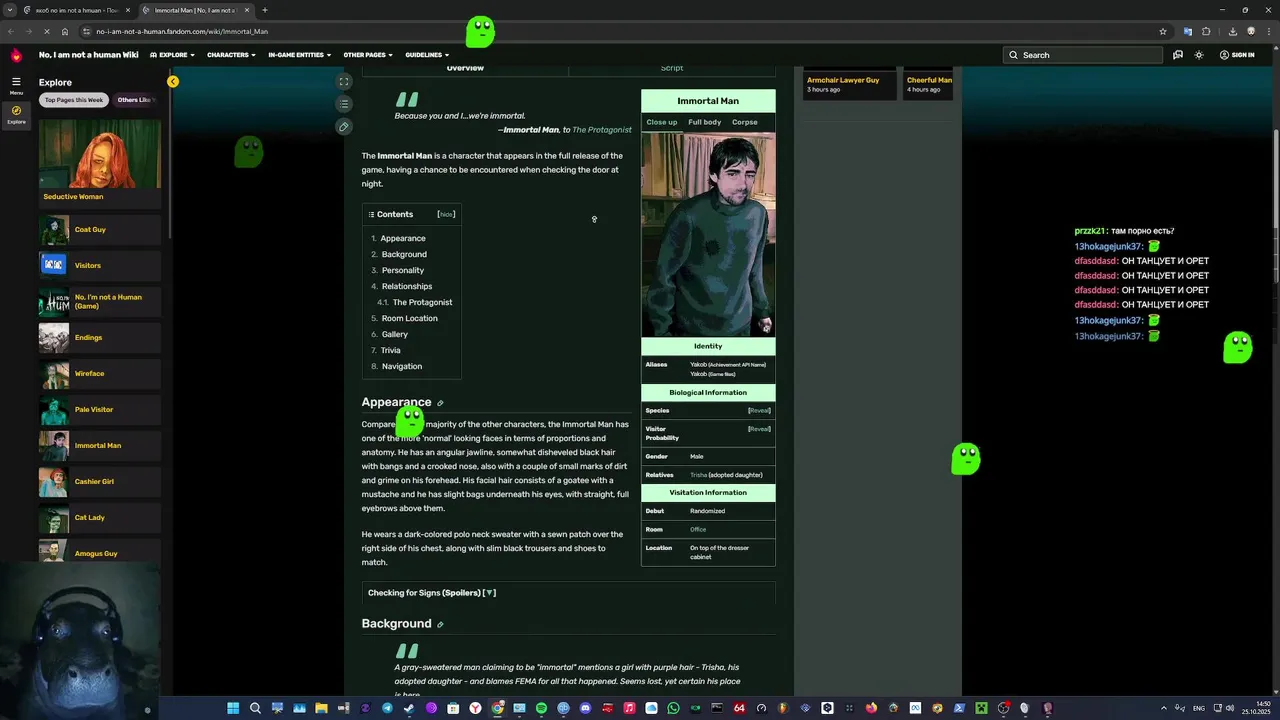Open WhatsApp from the taskbar
1280x720 pixels.
click(673, 708)
